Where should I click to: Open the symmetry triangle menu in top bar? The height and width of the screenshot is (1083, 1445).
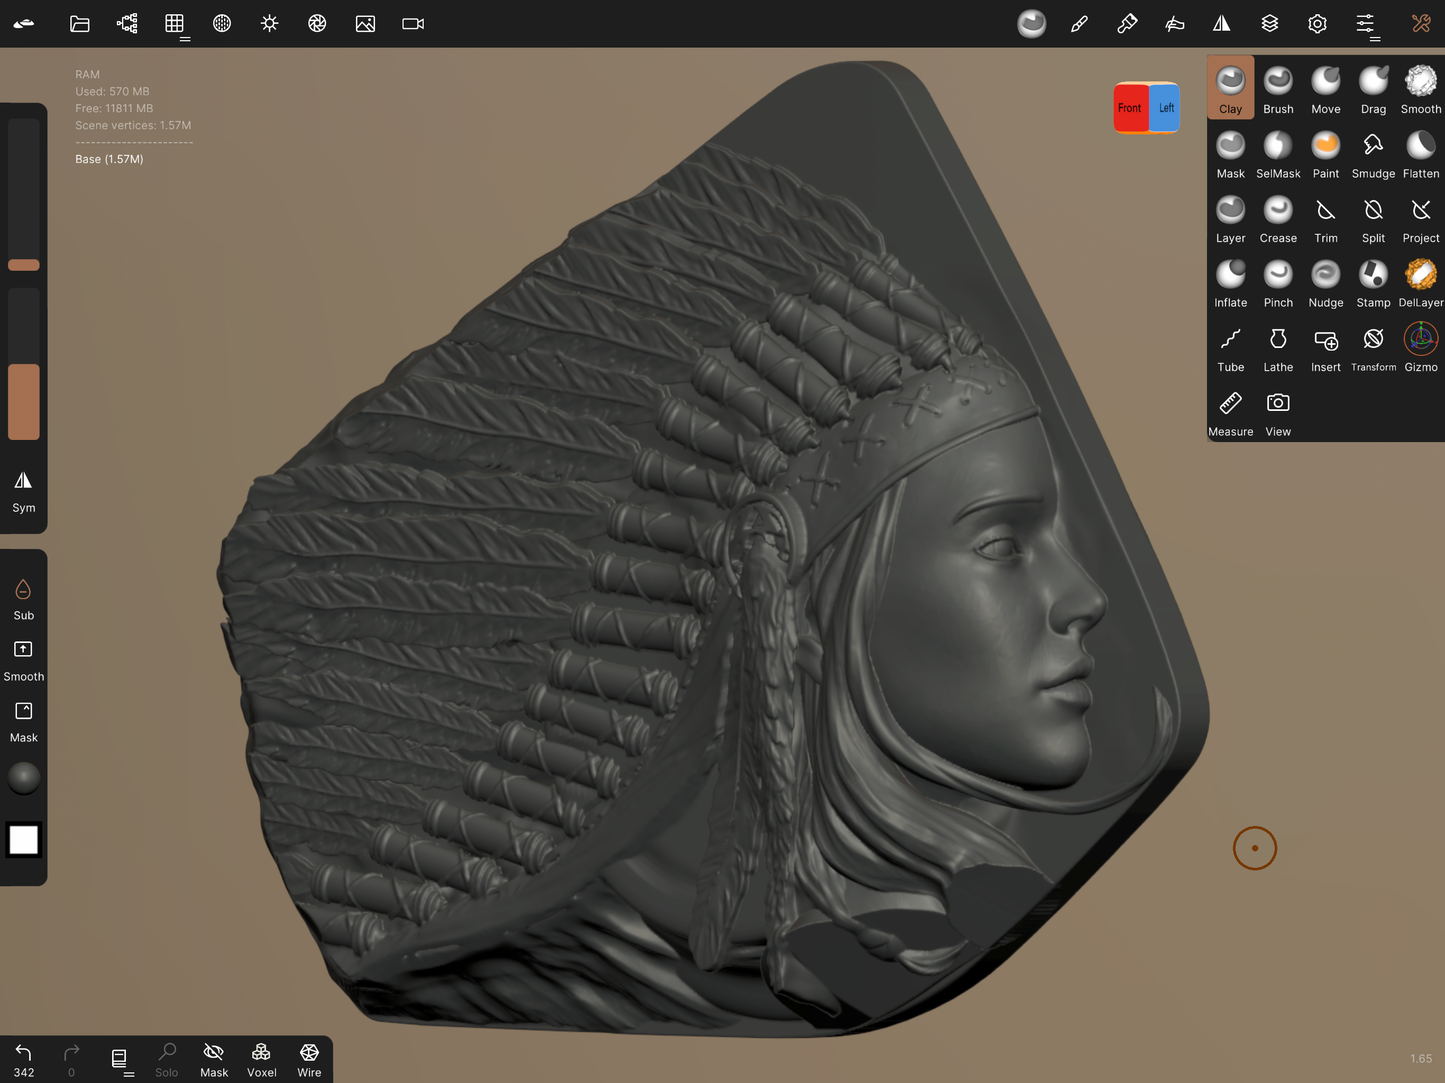click(1222, 24)
